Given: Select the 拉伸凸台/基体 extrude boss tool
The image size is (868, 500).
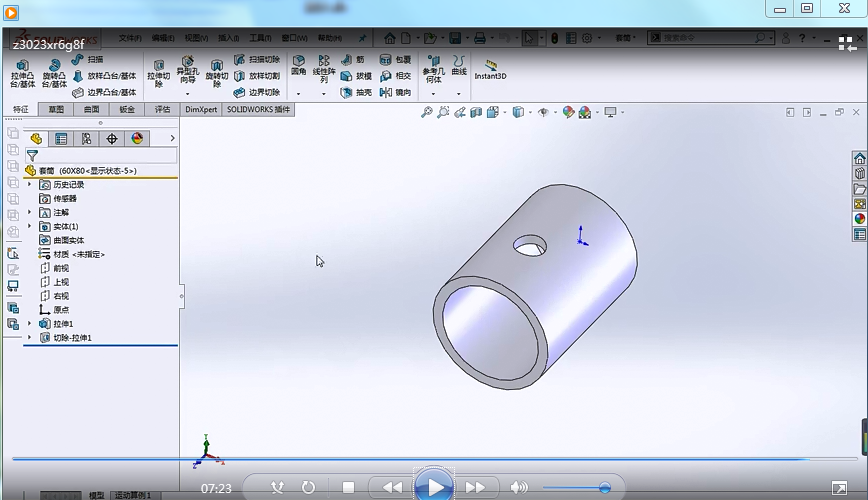Looking at the screenshot, I should tap(22, 72).
